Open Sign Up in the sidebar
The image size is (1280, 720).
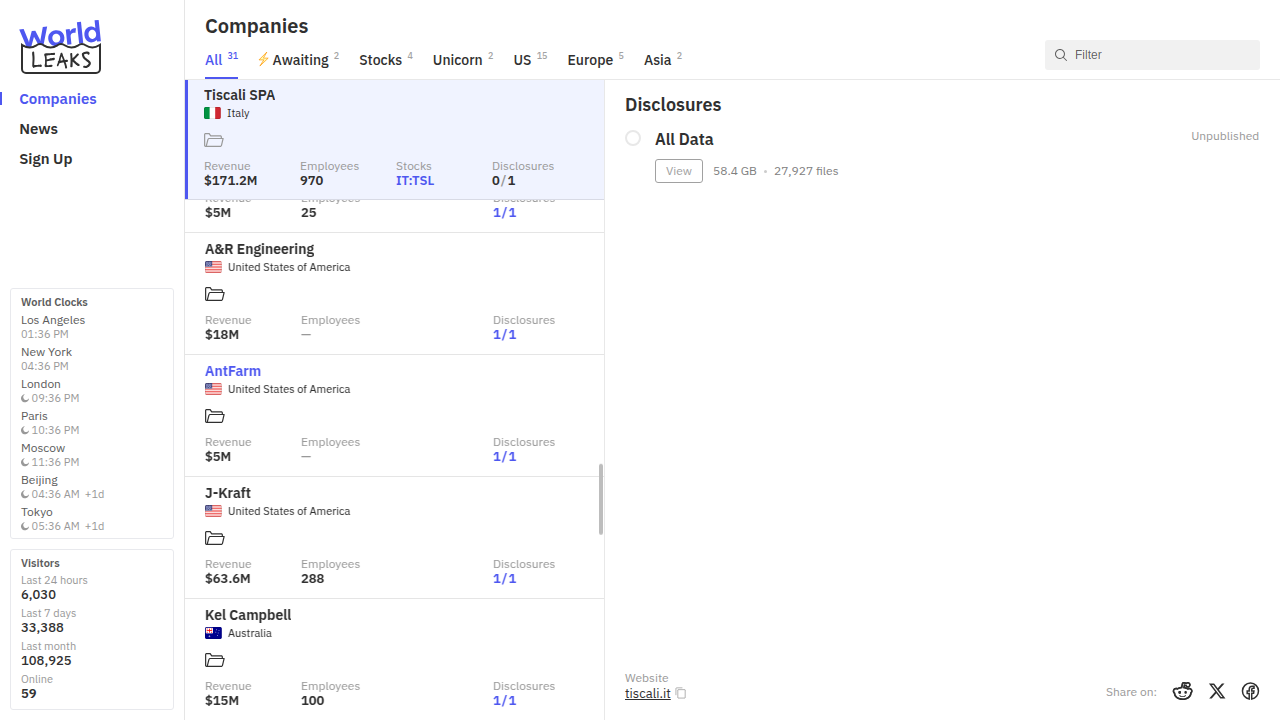[46, 159]
